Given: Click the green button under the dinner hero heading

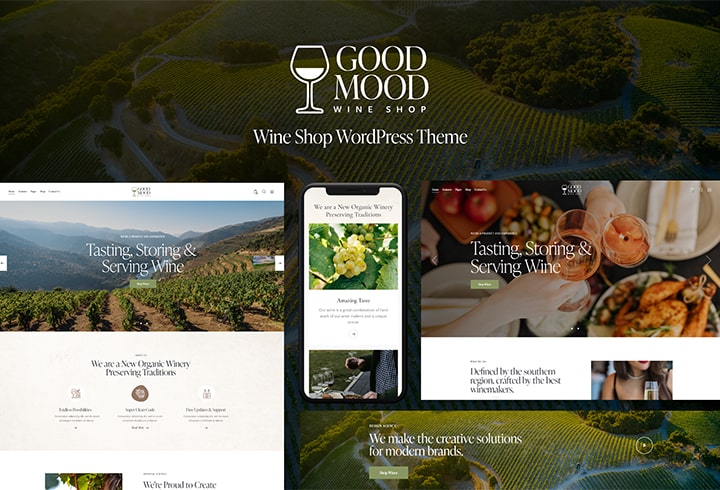Looking at the screenshot, I should [484, 284].
